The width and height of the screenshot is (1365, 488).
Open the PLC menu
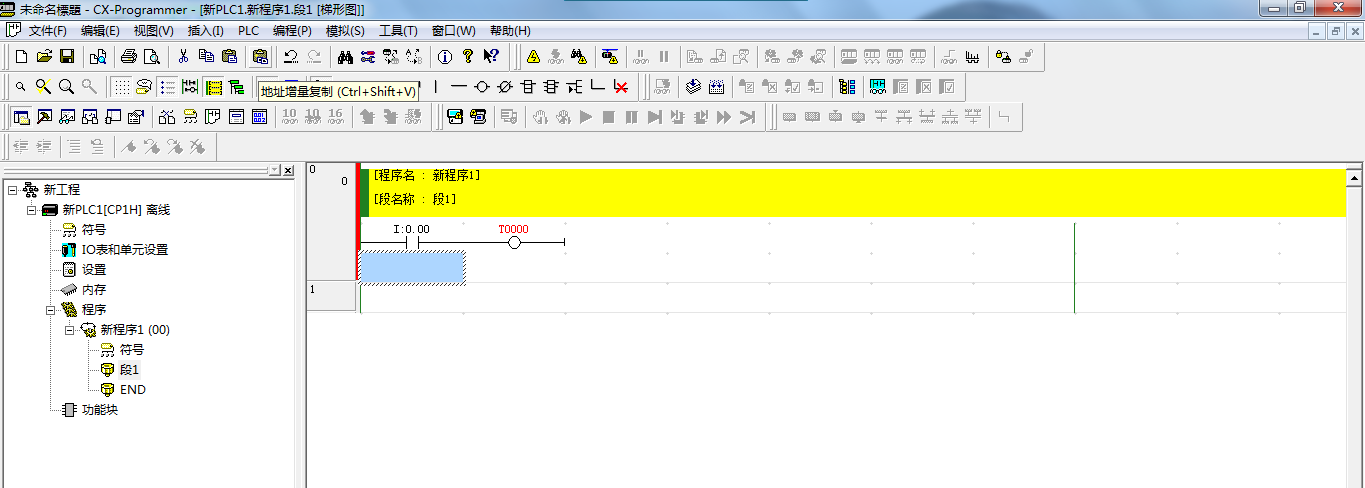(x=248, y=31)
